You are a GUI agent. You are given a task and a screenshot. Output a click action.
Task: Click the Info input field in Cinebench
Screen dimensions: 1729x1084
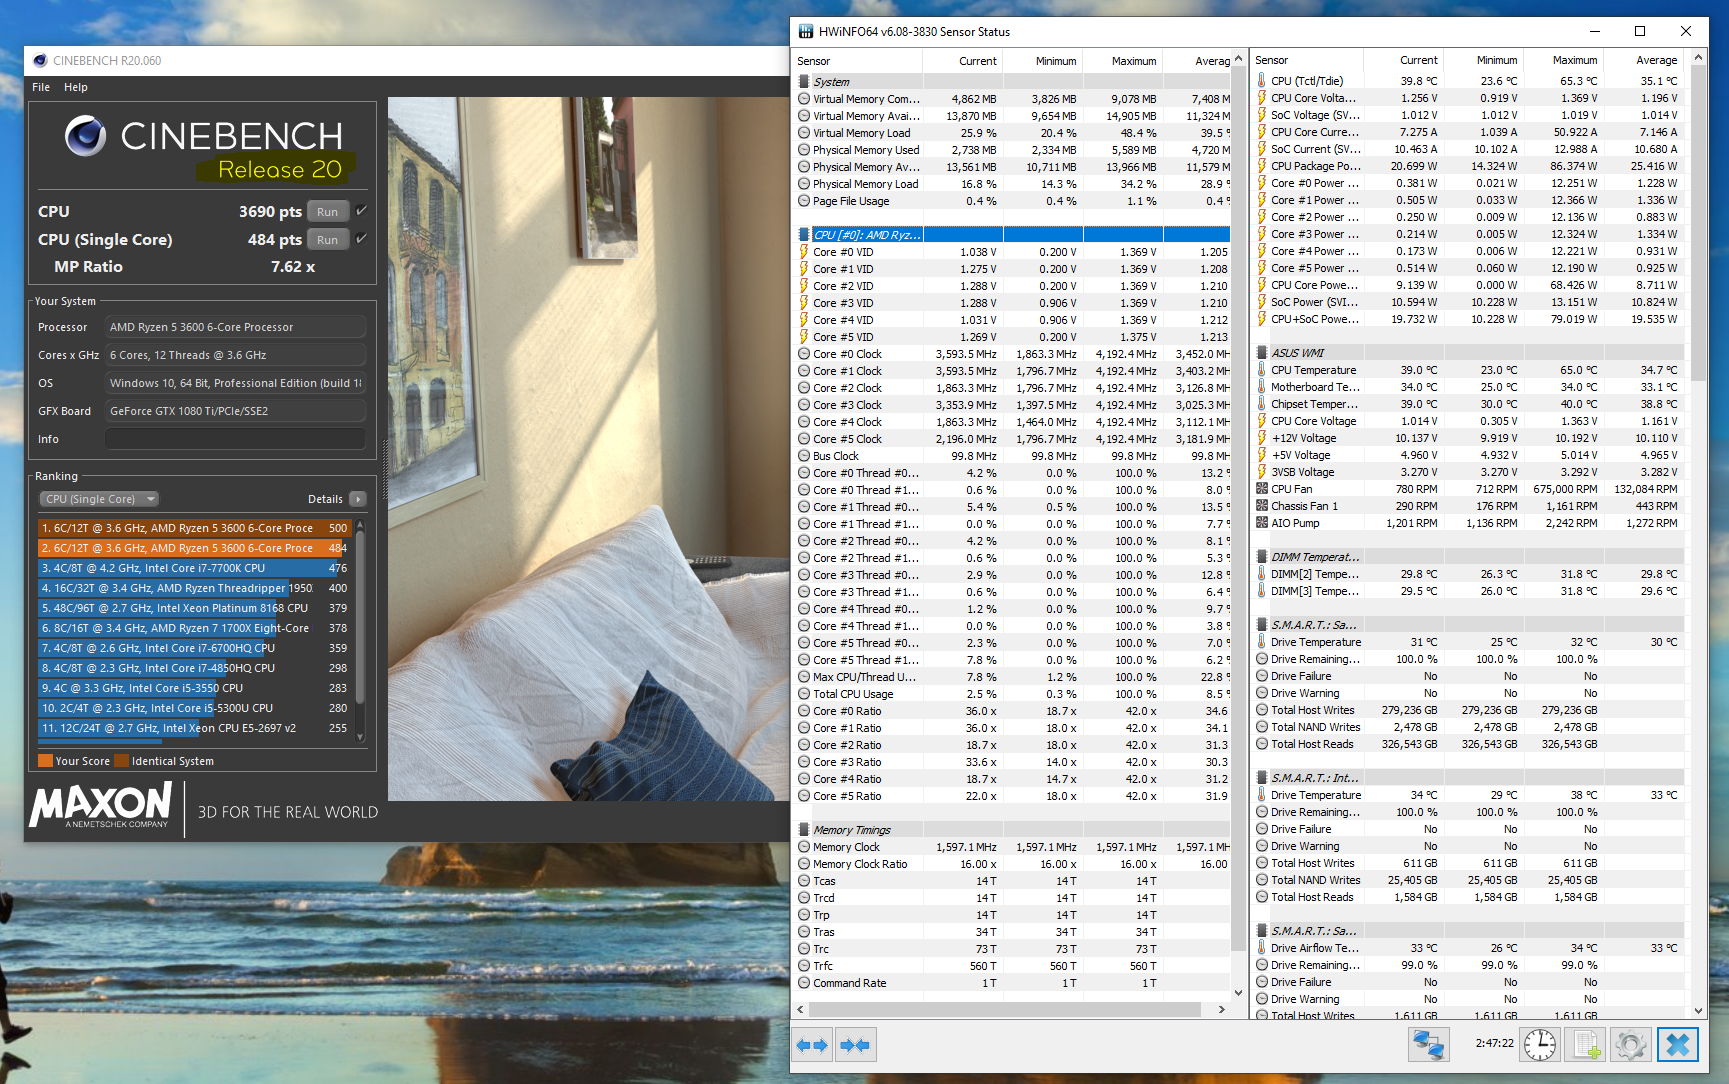click(x=235, y=439)
